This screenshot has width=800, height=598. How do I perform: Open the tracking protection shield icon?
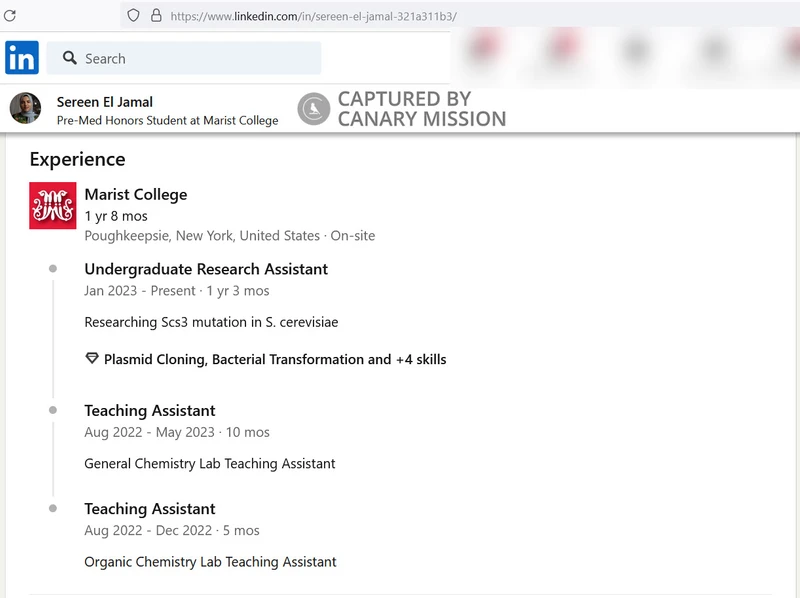[x=133, y=16]
